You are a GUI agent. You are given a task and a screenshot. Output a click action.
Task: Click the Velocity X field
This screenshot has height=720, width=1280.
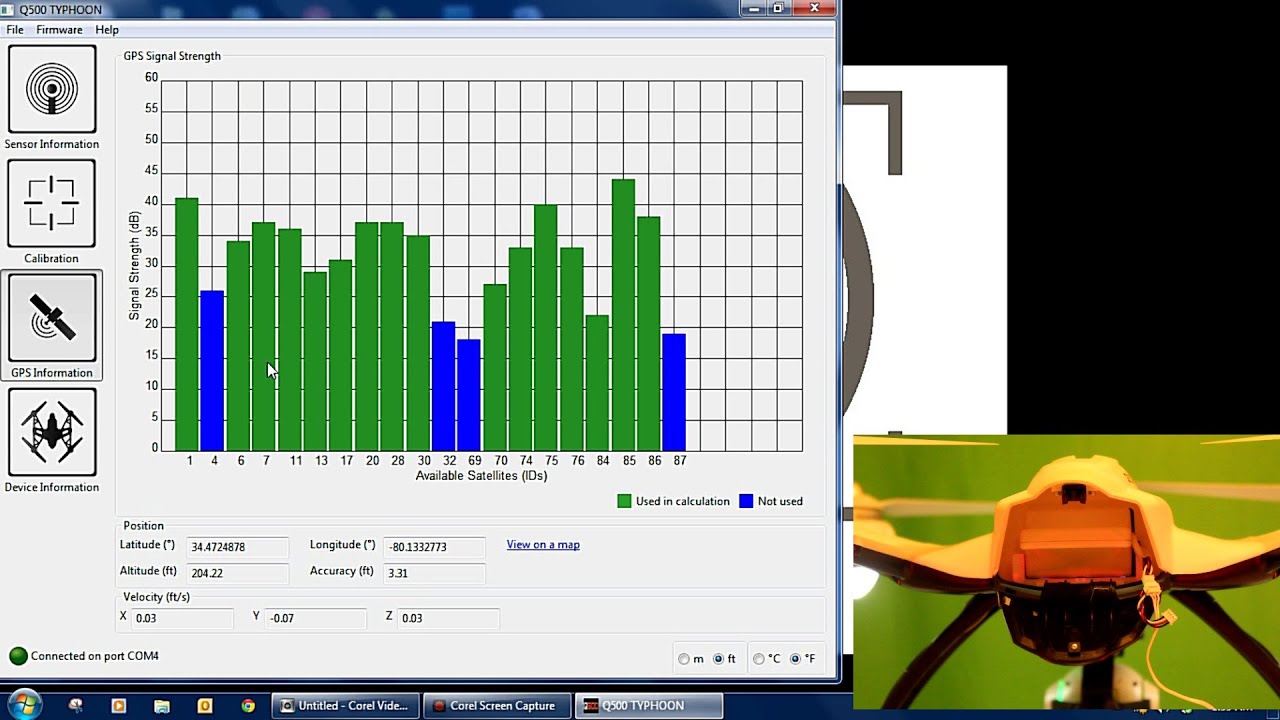pyautogui.click(x=182, y=618)
